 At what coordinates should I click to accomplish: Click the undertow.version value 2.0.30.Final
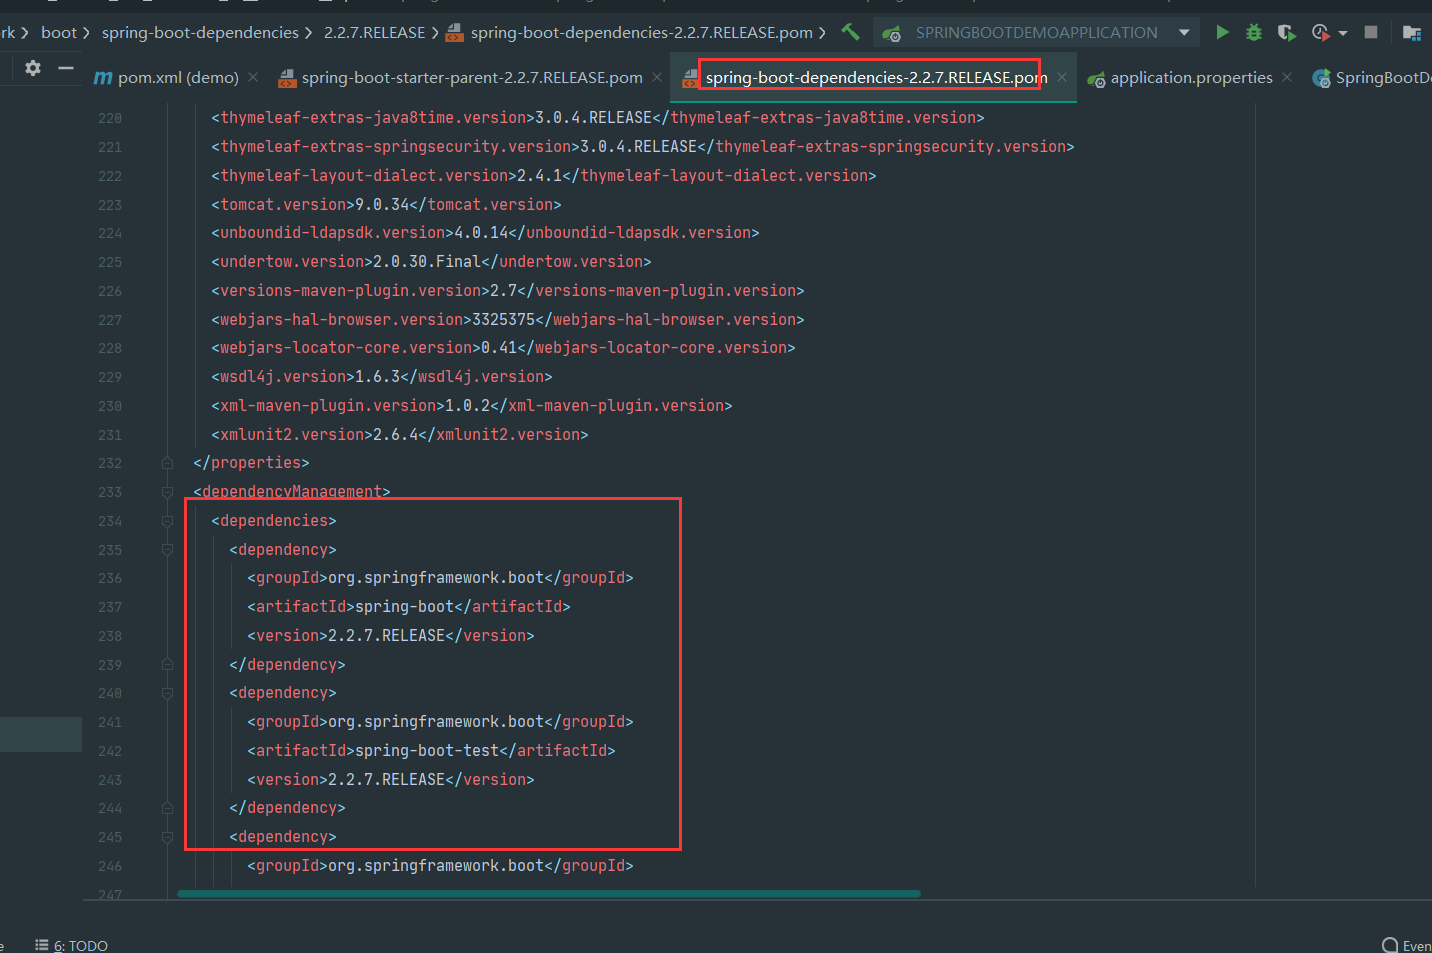point(427,262)
